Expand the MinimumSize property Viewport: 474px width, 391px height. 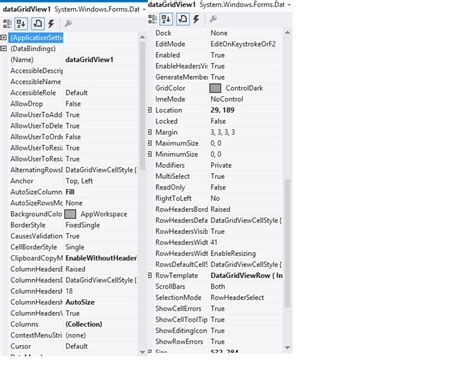[x=150, y=154]
